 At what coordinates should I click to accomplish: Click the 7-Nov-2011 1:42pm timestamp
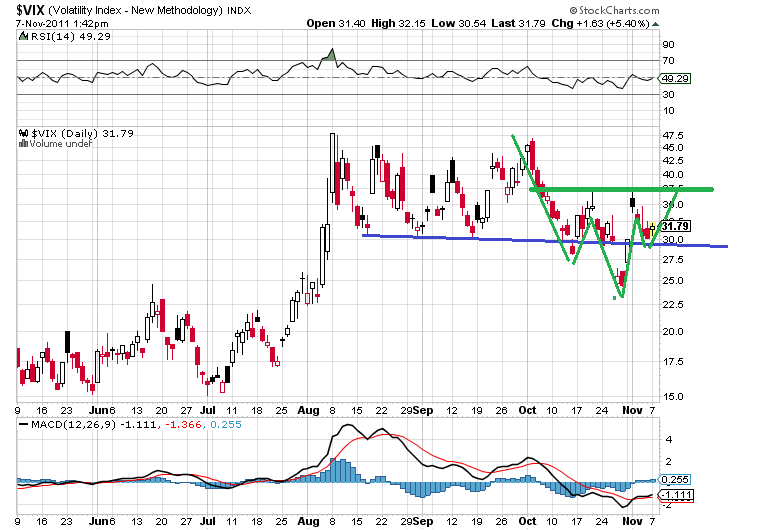tap(62, 24)
